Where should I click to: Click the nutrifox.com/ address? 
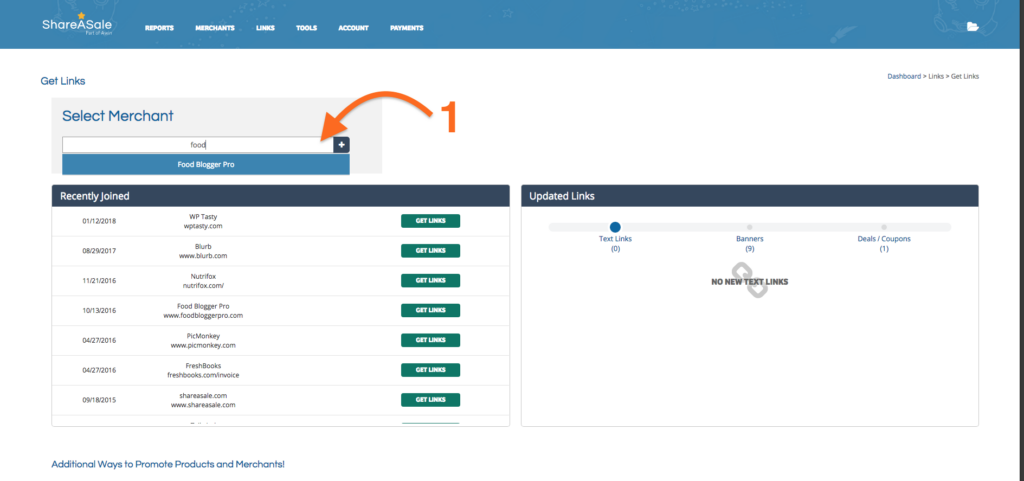pos(203,286)
